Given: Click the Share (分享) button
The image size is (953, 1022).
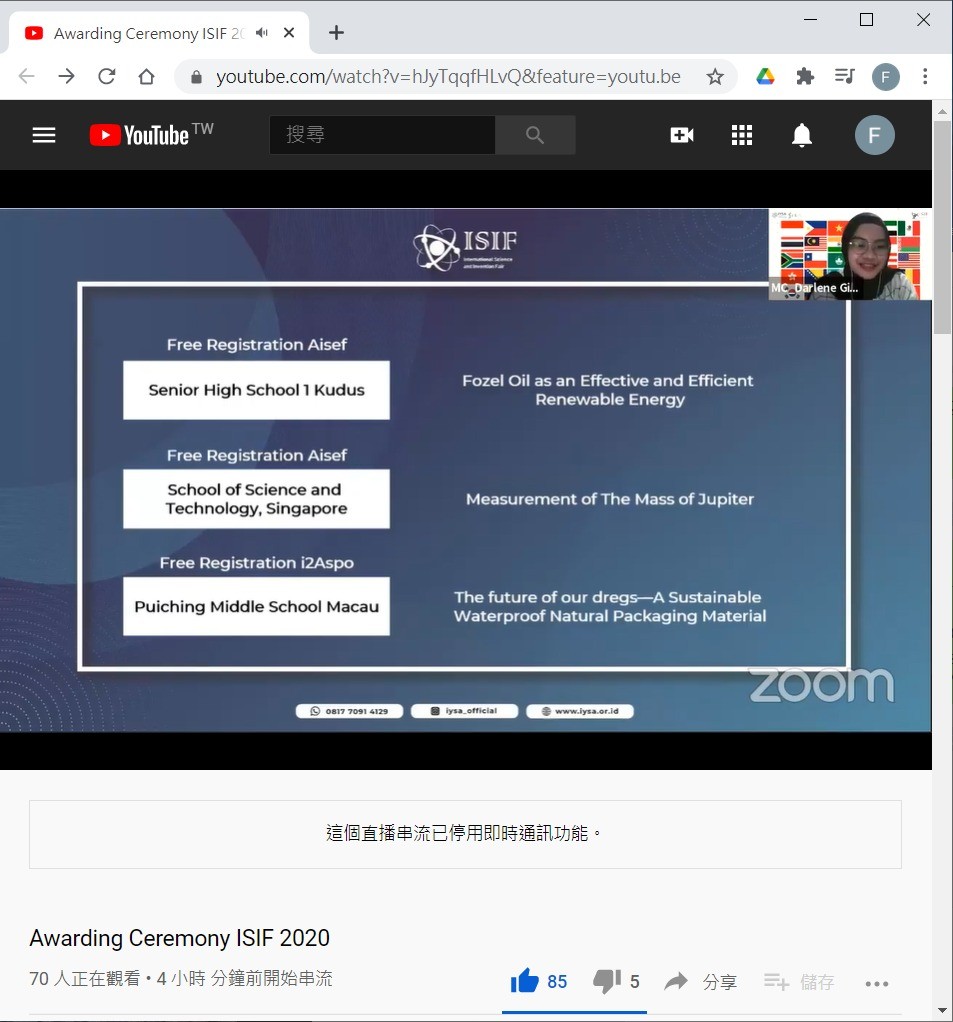Looking at the screenshot, I should click(702, 982).
